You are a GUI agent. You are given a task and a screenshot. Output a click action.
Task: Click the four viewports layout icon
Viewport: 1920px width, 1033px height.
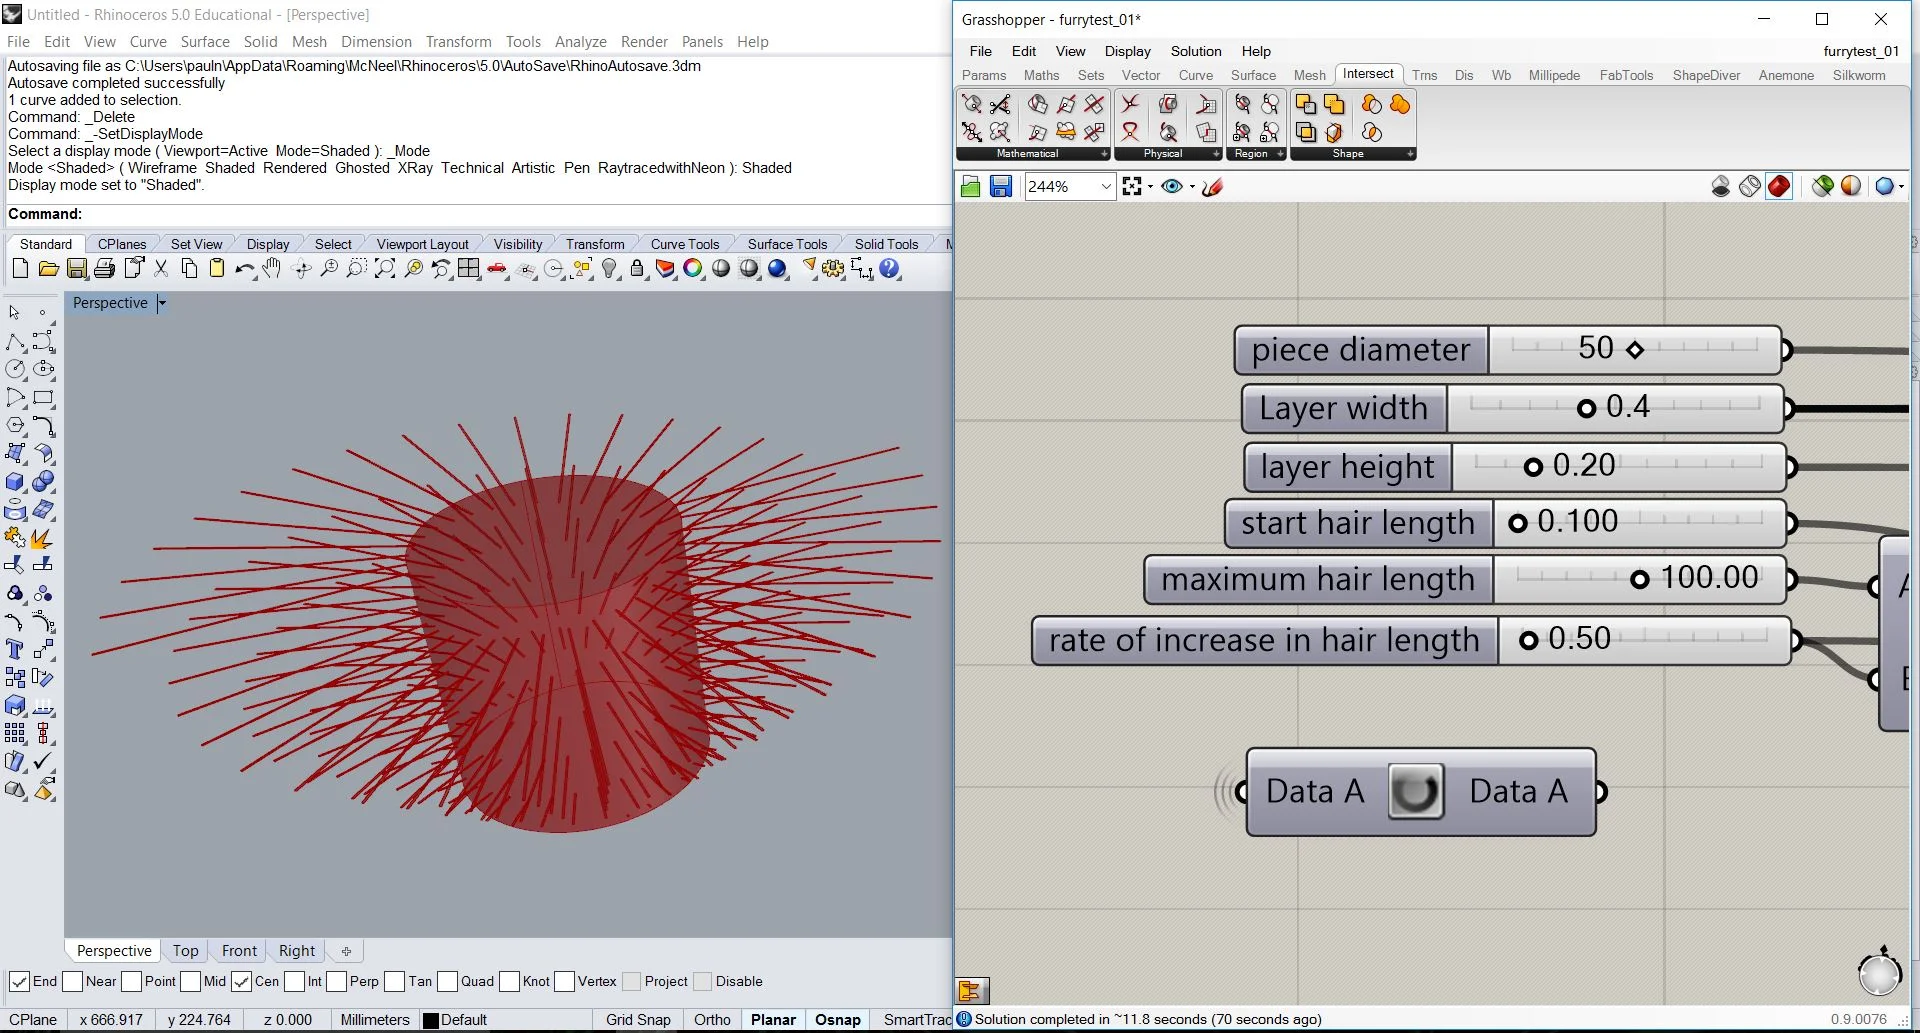(469, 268)
